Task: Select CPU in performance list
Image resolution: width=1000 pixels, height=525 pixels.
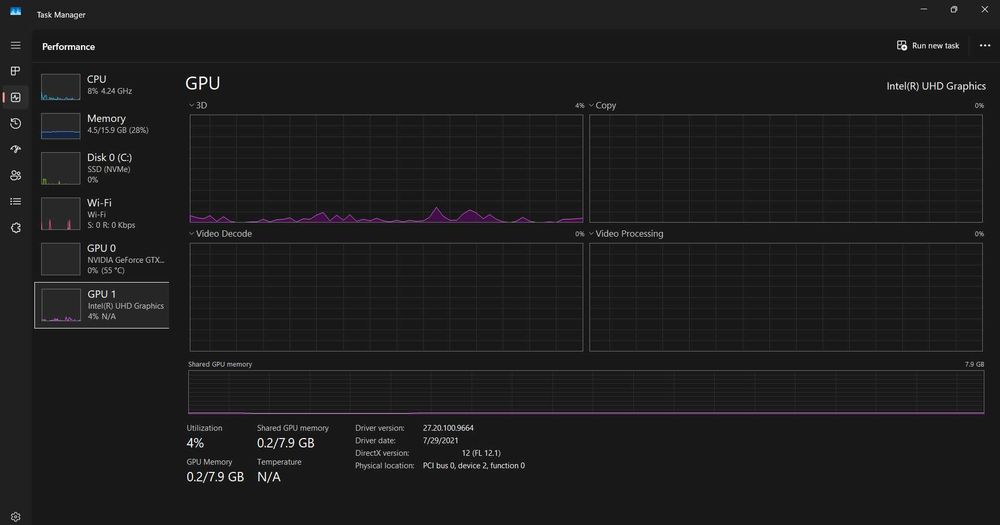Action: [102, 85]
